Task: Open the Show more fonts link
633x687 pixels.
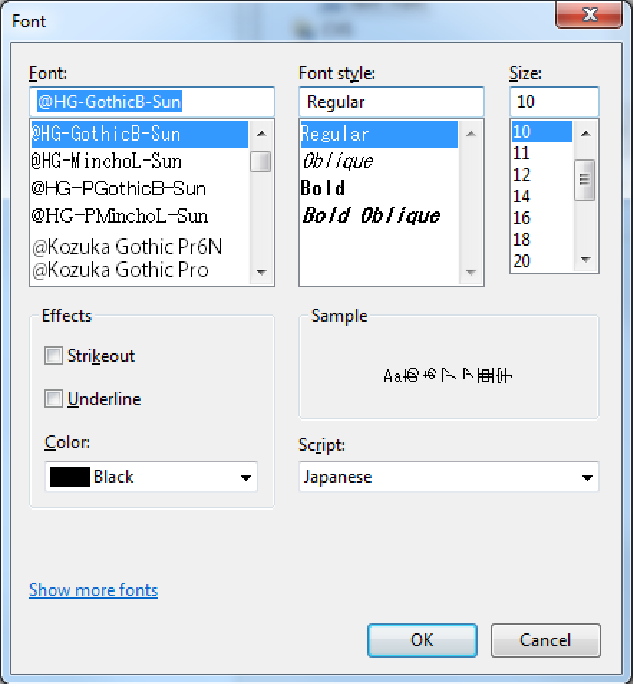Action: click(x=93, y=590)
